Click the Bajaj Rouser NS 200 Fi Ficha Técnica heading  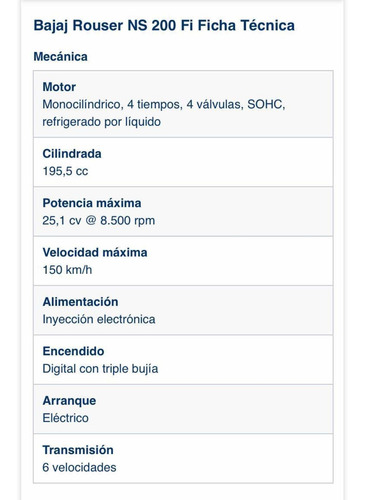(x=164, y=26)
